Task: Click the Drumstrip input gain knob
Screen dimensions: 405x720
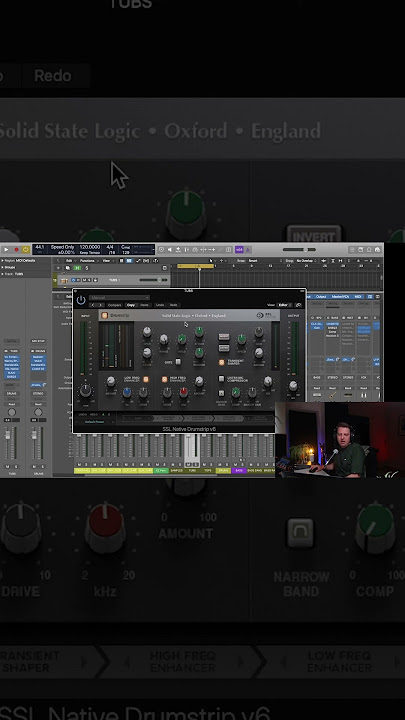Action: click(85, 391)
